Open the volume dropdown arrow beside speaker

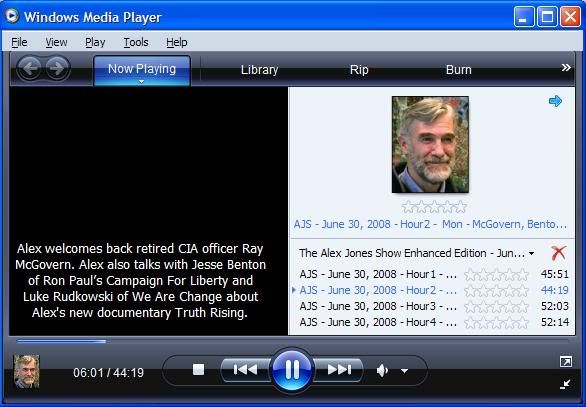coord(404,371)
